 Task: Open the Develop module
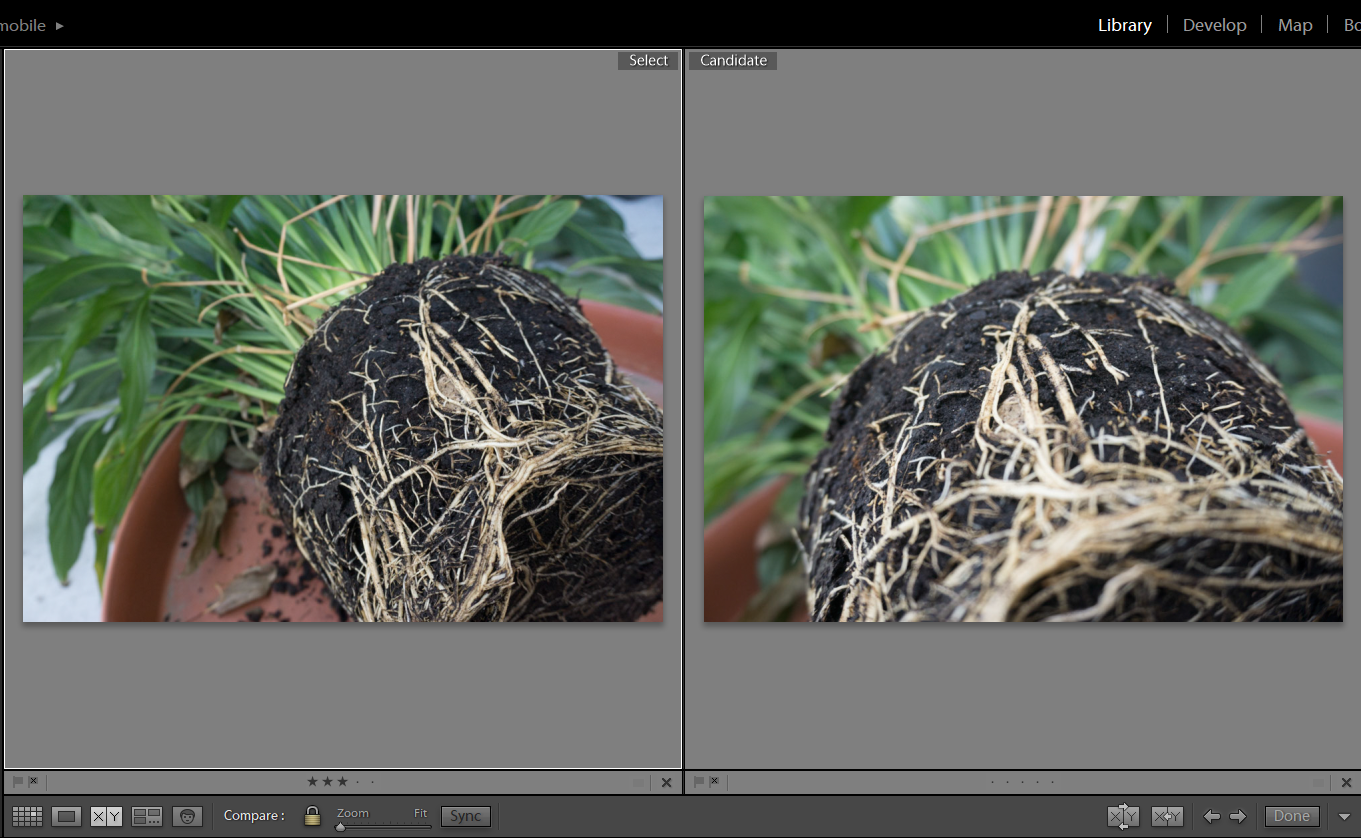(1214, 25)
